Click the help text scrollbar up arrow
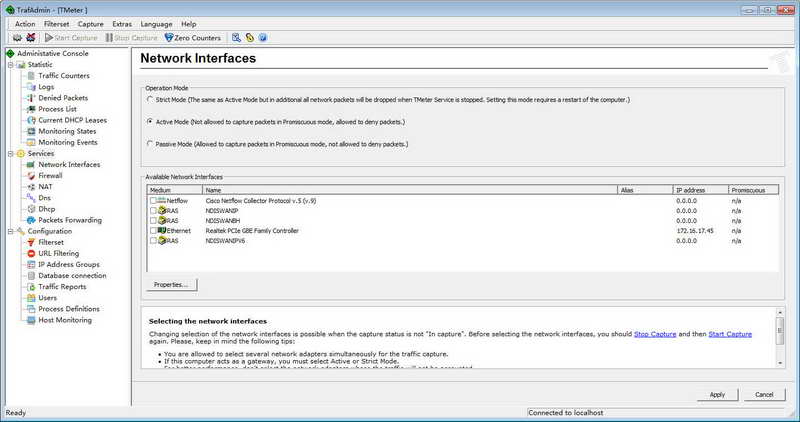The height and width of the screenshot is (422, 800). 780,312
